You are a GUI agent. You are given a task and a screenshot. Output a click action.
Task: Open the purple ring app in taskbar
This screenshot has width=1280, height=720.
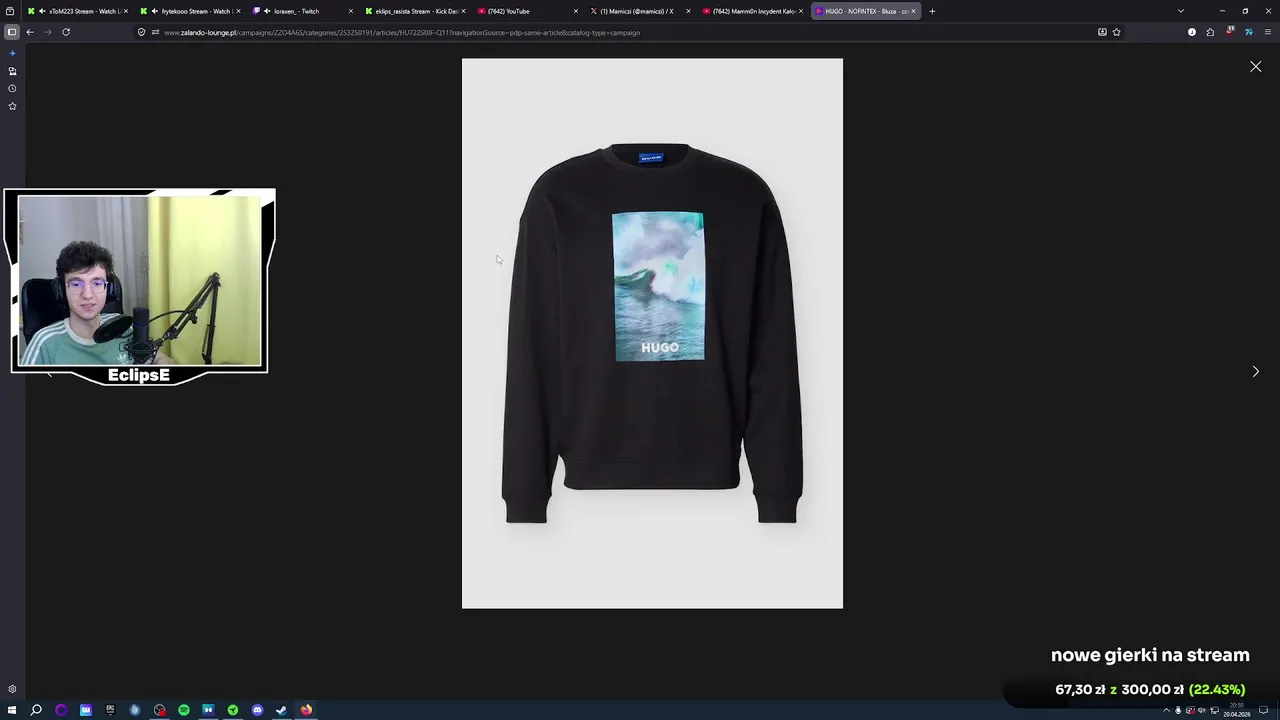(61, 710)
